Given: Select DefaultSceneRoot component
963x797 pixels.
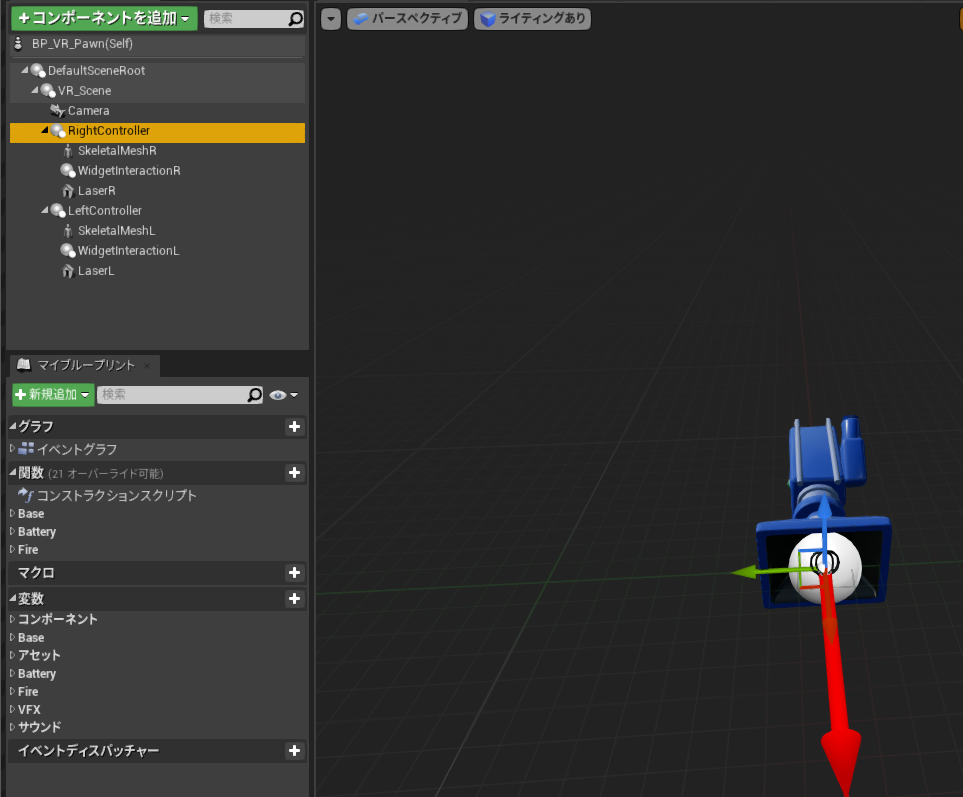Looking at the screenshot, I should 96,71.
